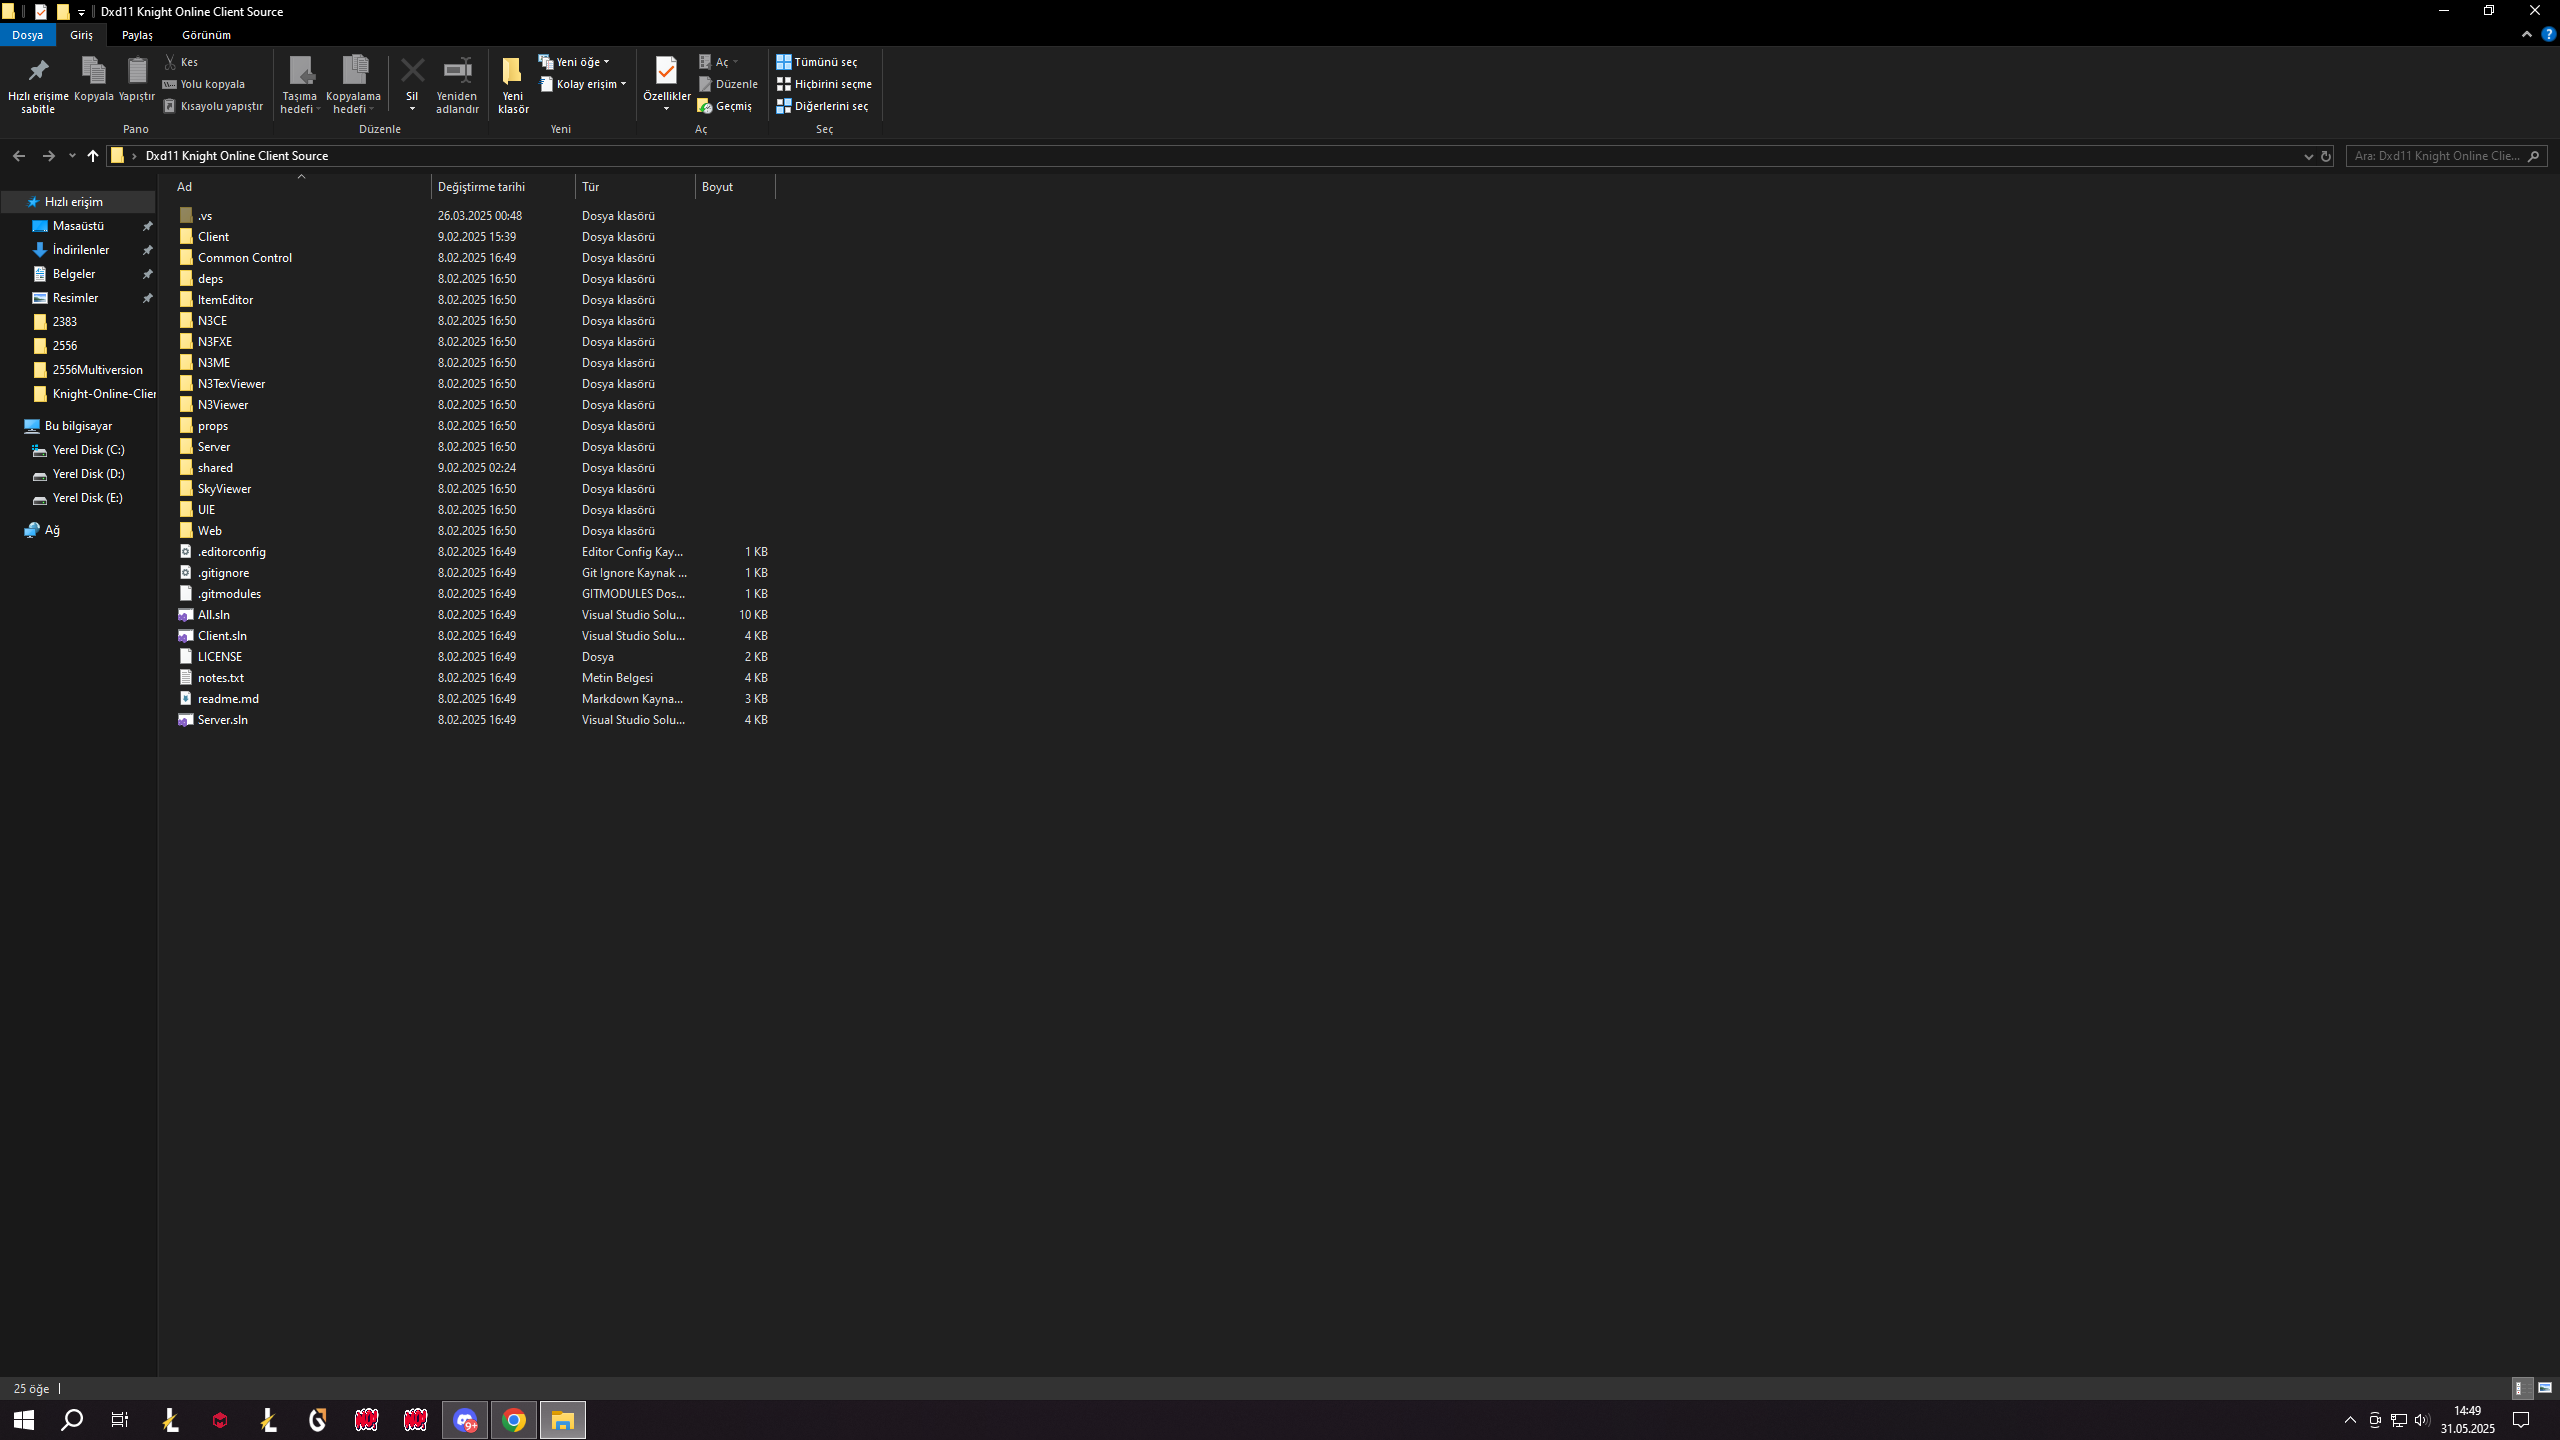Switch to the Görünüm ribbon tab
This screenshot has width=2560, height=1440.
[x=206, y=35]
